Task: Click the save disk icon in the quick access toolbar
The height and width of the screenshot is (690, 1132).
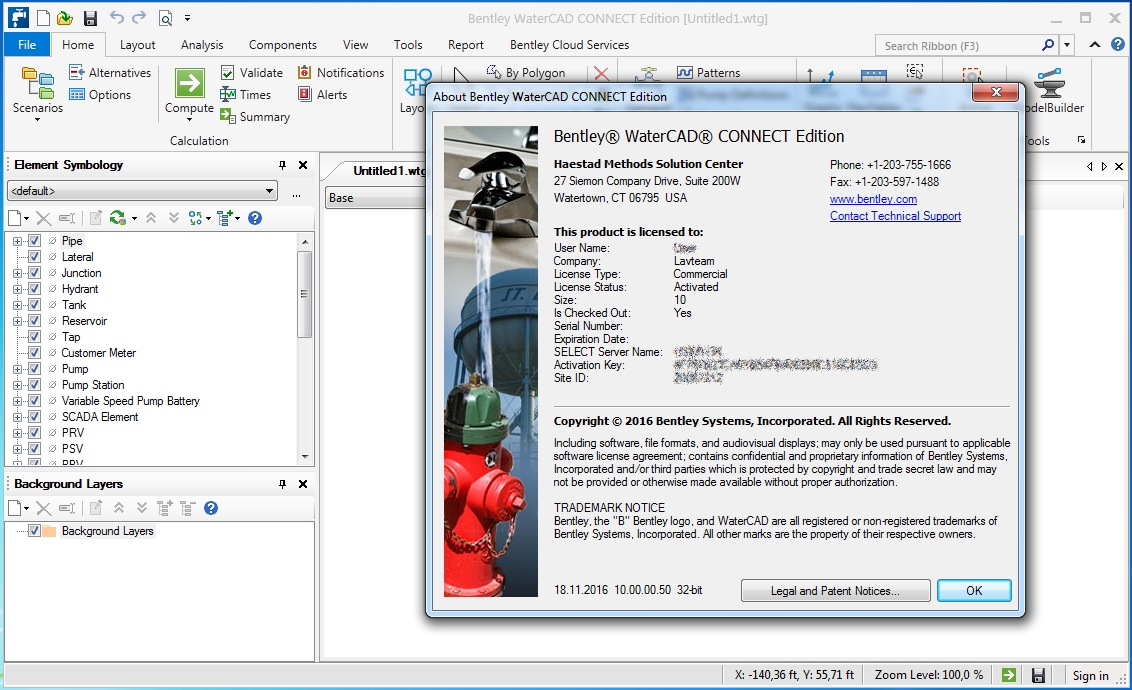Action: click(90, 18)
